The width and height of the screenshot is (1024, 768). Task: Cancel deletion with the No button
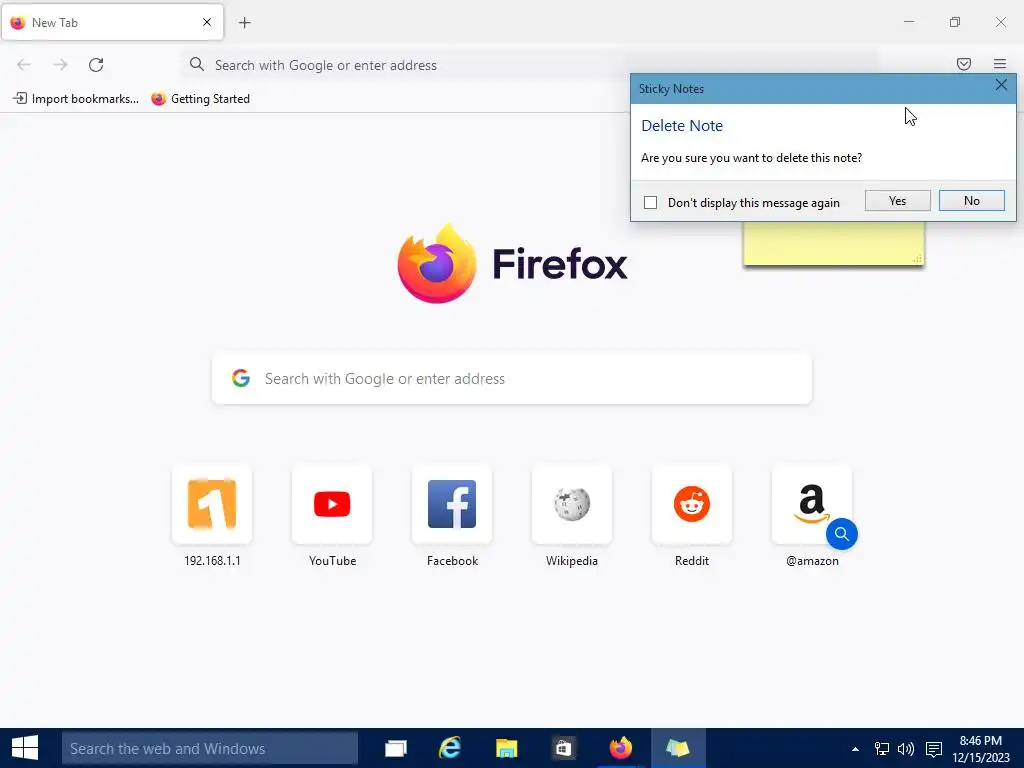tap(971, 200)
